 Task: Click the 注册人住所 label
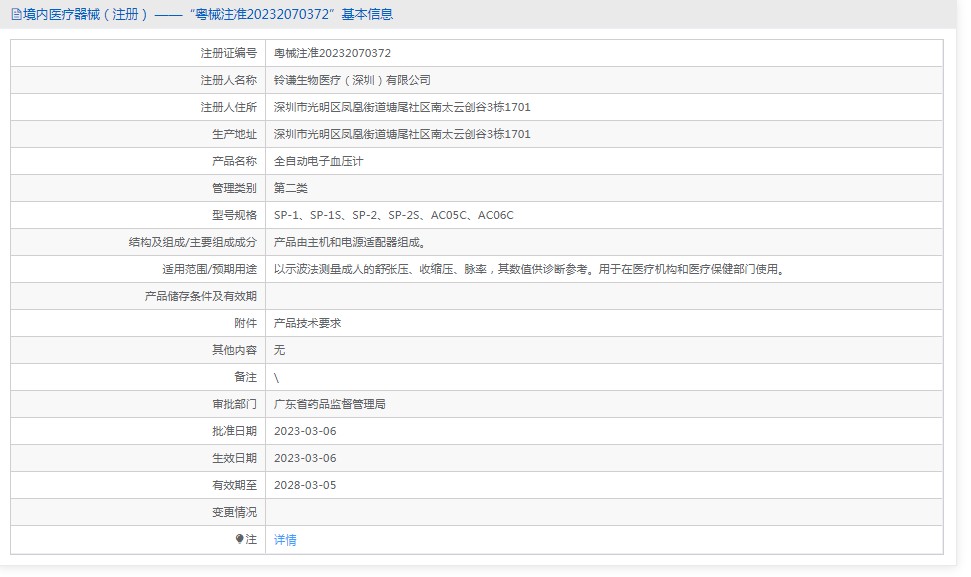point(229,107)
